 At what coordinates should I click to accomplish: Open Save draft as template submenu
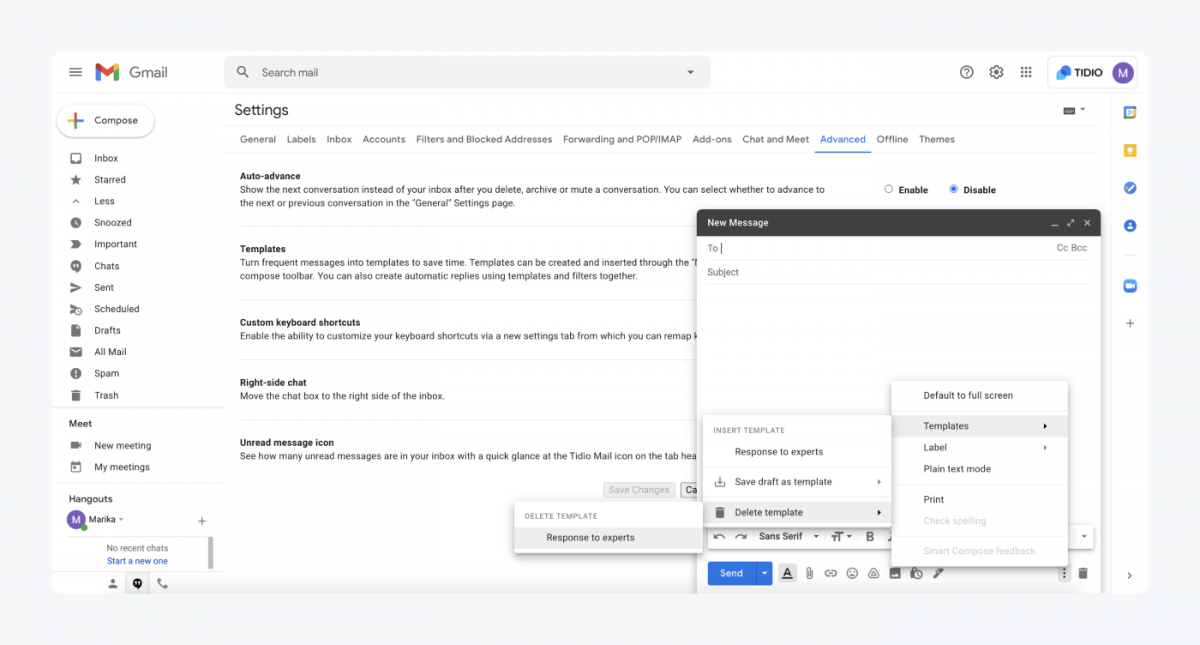click(797, 482)
